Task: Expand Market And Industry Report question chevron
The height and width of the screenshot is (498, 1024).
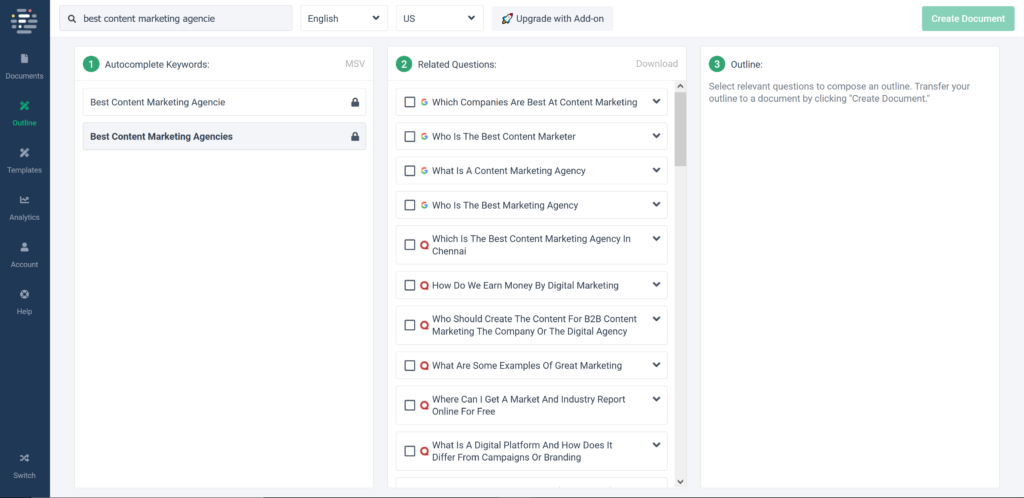Action: [656, 399]
